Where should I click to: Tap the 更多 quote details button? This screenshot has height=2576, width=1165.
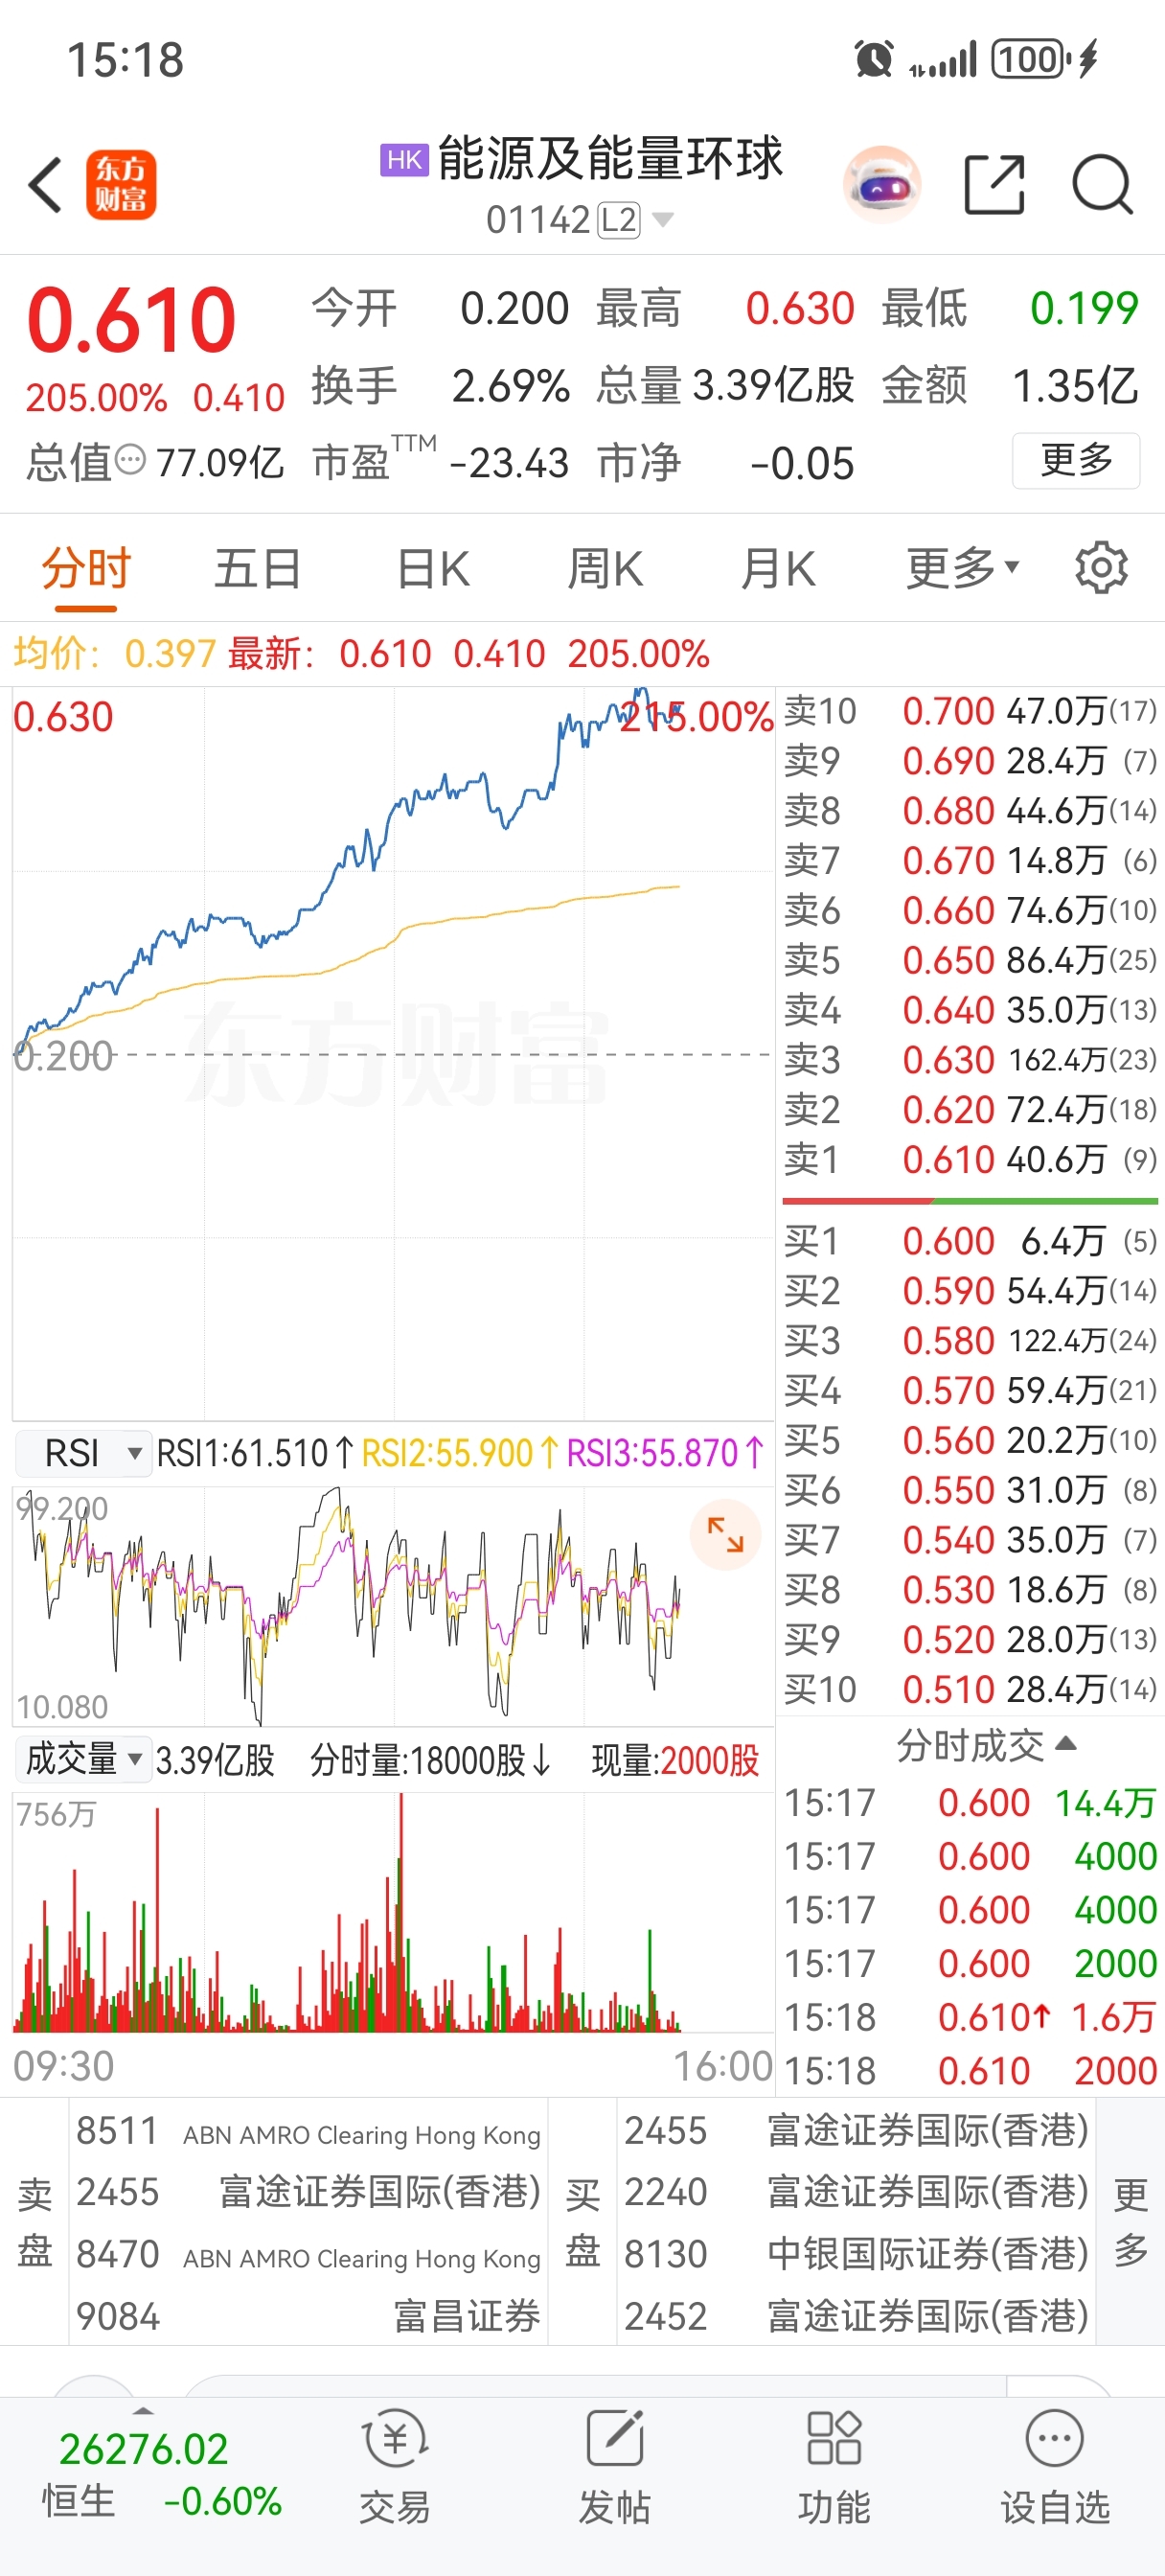click(x=1076, y=460)
